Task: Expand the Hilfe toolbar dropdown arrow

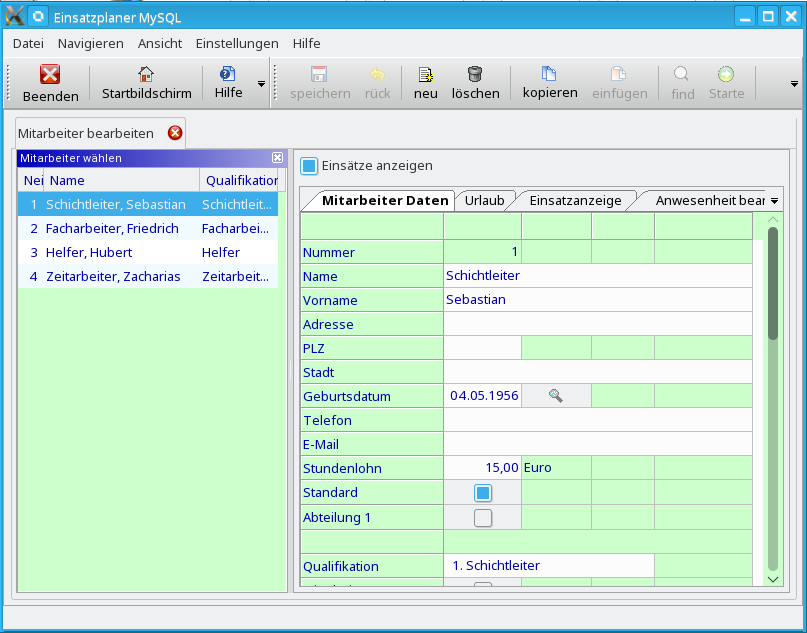Action: pyautogui.click(x=262, y=84)
